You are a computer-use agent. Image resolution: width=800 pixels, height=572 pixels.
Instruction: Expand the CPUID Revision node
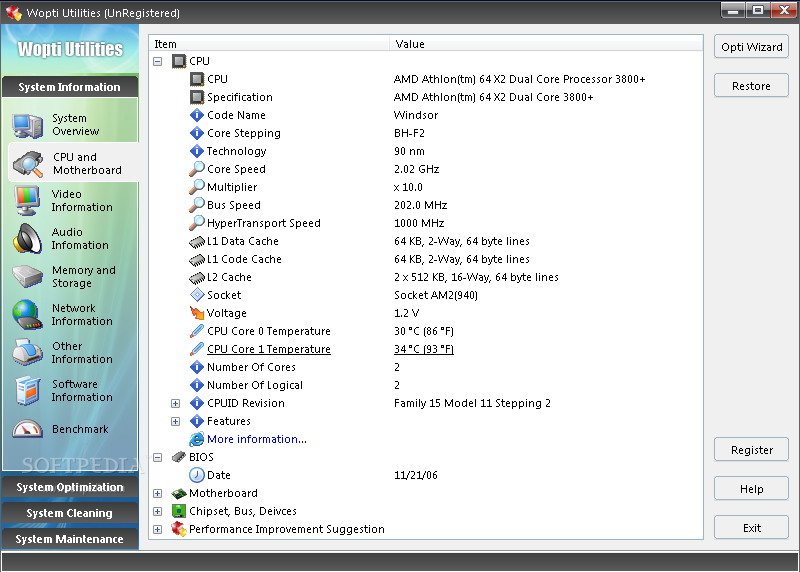176,404
